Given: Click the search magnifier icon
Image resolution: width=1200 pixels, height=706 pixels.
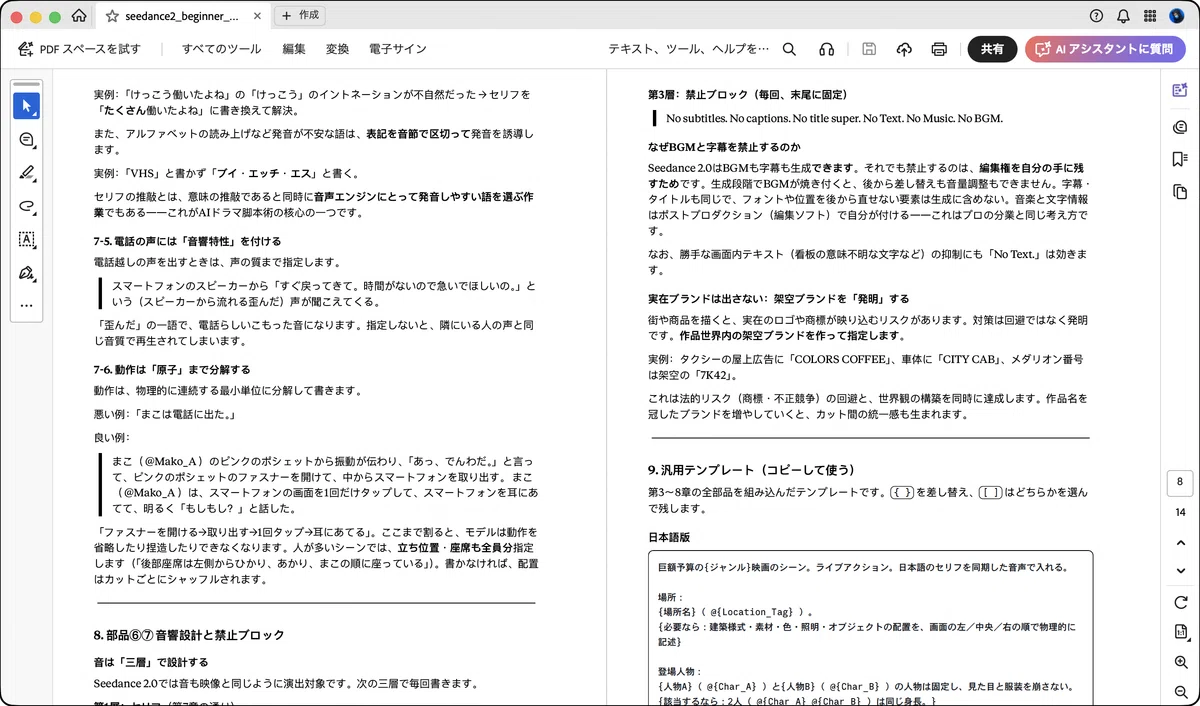Looking at the screenshot, I should point(789,49).
